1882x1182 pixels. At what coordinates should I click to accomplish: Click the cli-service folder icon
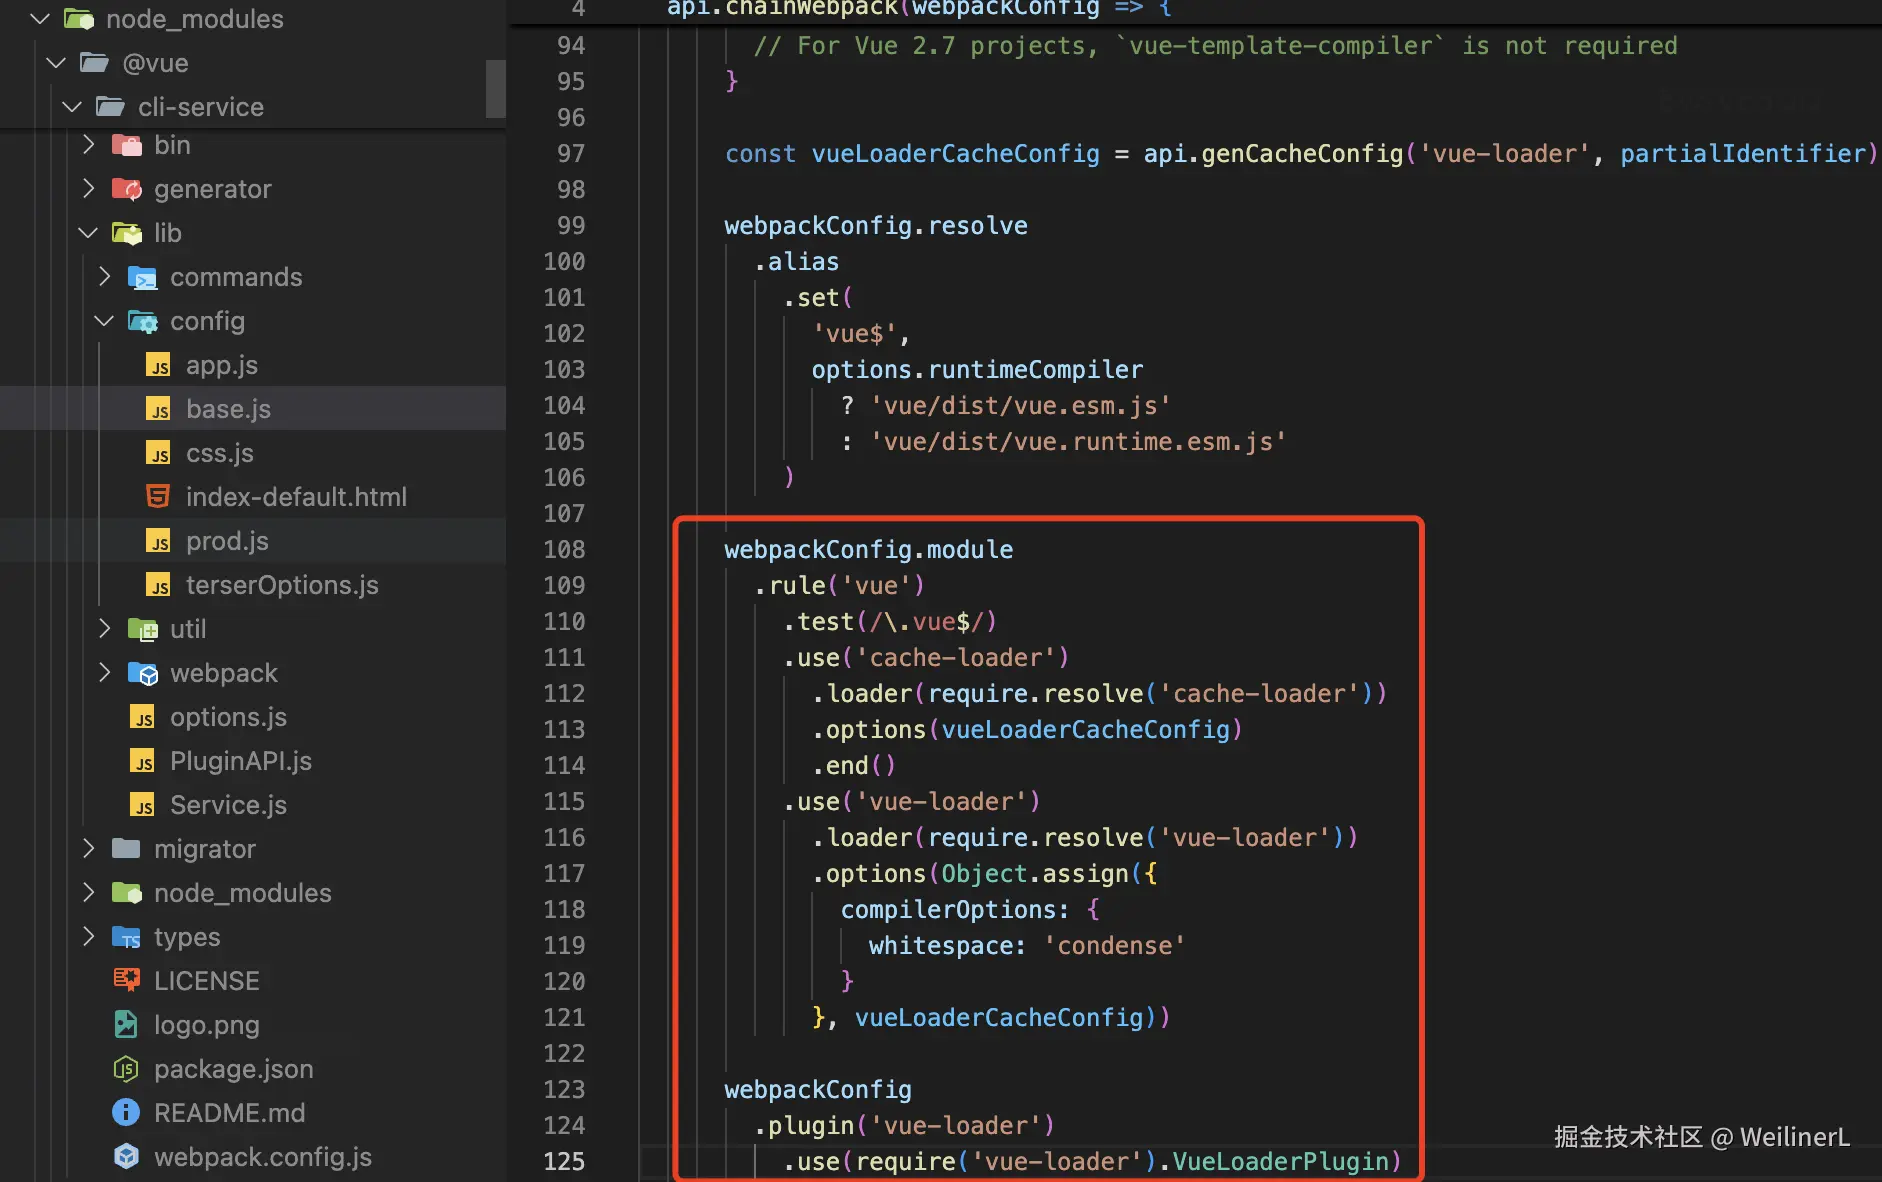pos(110,106)
